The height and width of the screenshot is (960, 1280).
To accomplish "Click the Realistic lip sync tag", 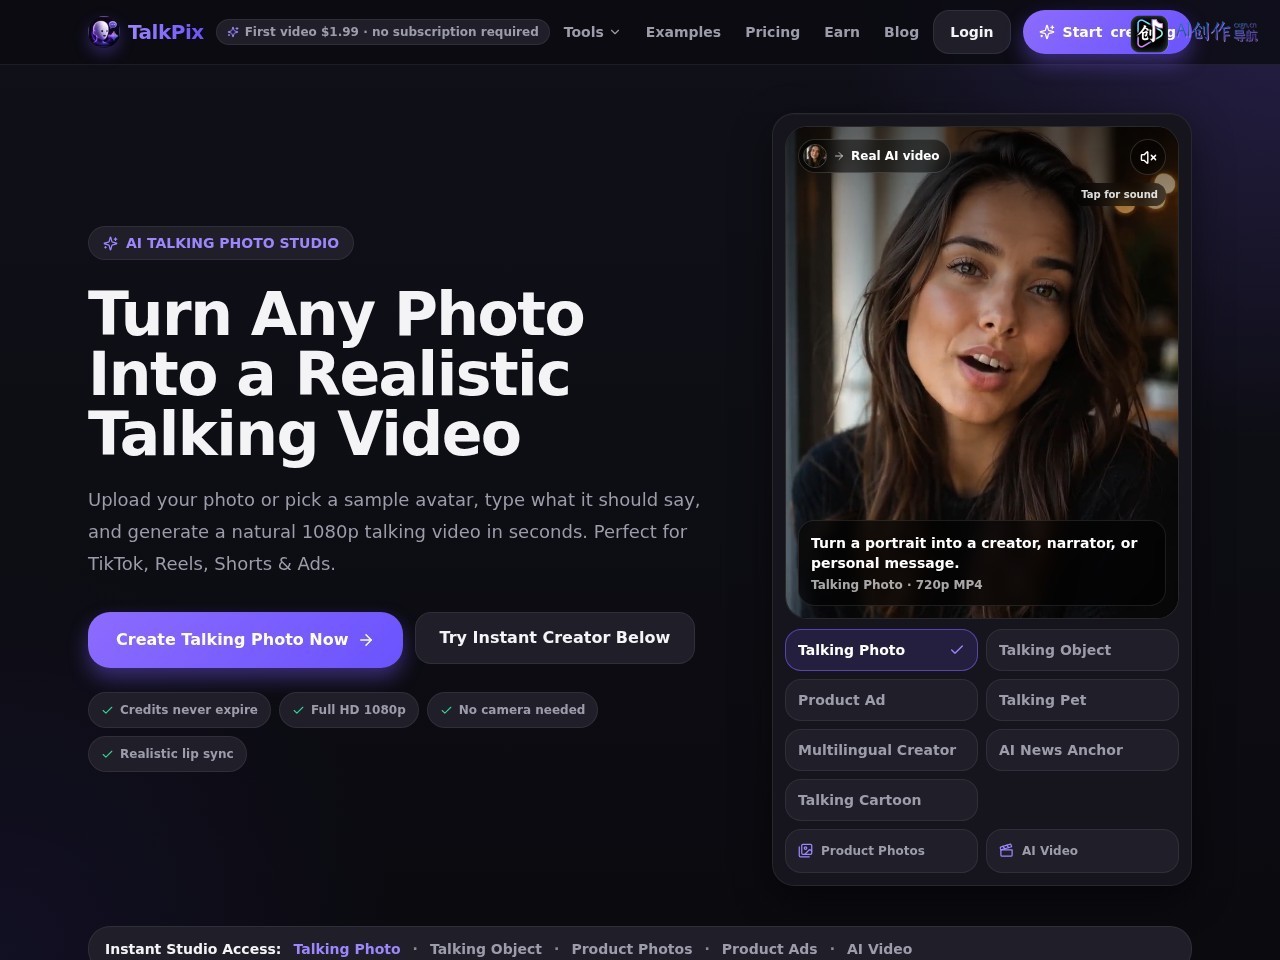I will pos(167,754).
